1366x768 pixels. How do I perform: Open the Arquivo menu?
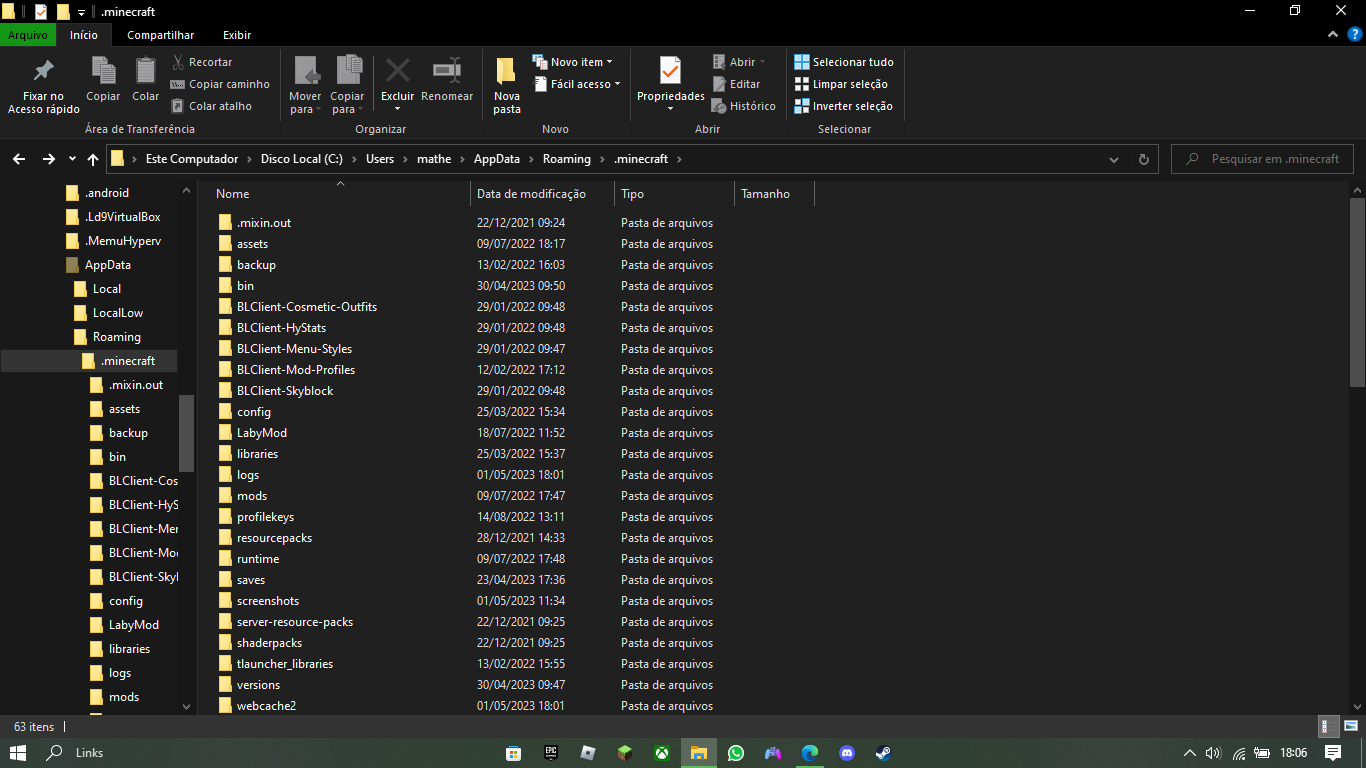coord(28,35)
